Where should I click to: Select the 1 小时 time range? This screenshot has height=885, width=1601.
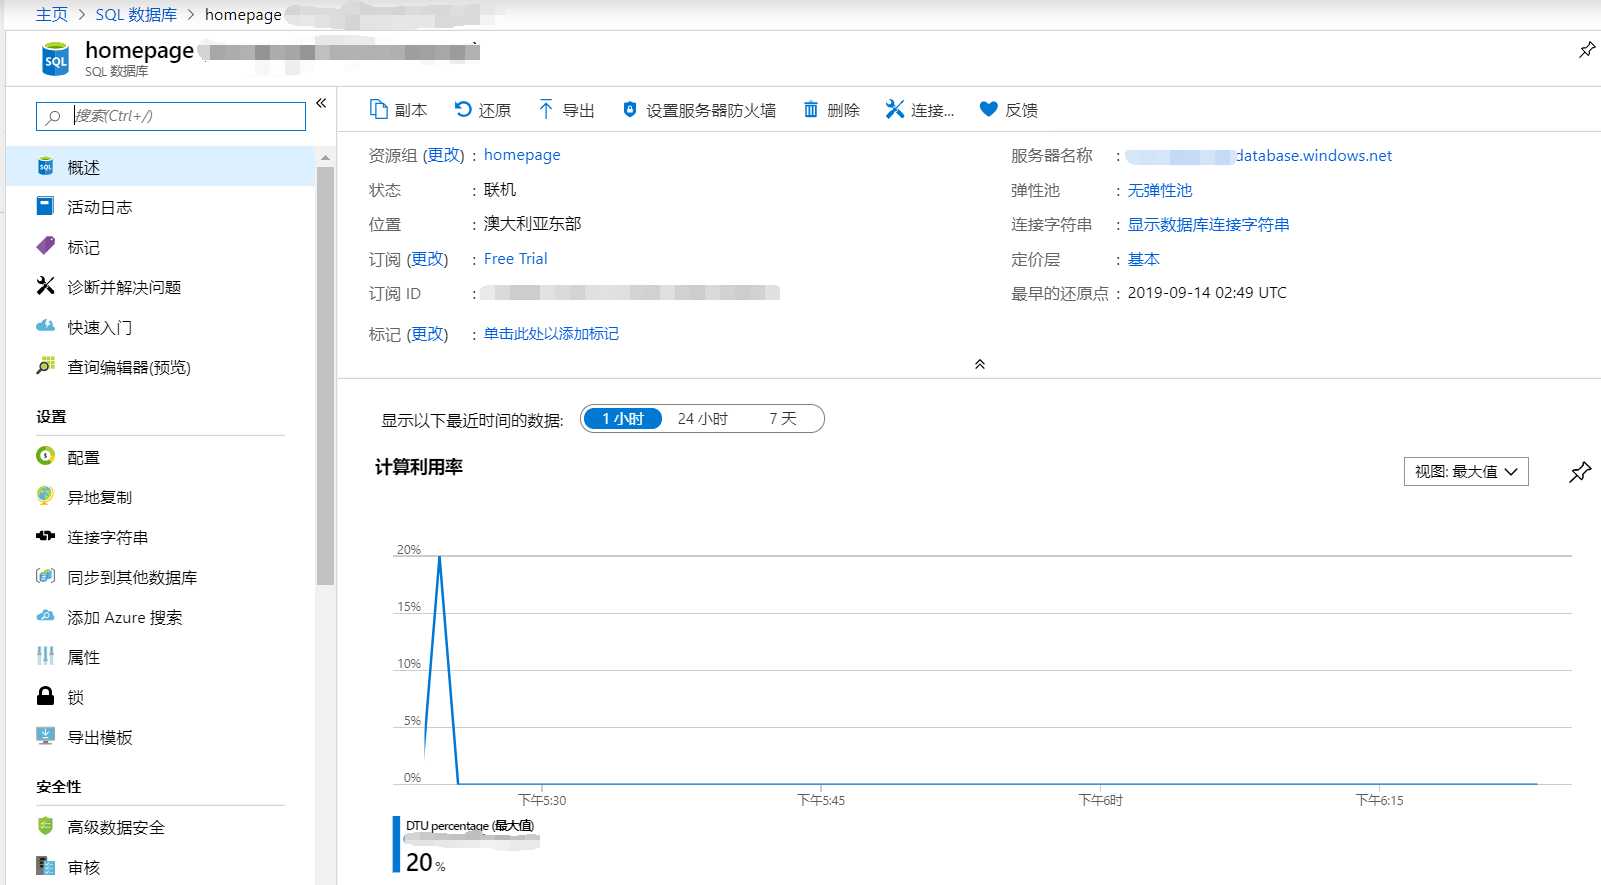click(x=622, y=418)
